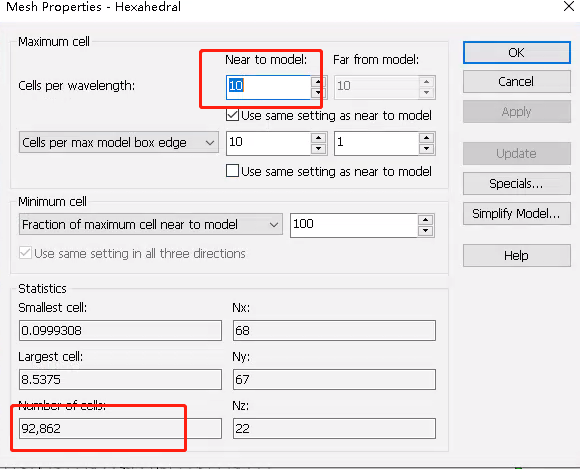Cancel the mesh properties dialog
The height and width of the screenshot is (469, 580).
517,81
